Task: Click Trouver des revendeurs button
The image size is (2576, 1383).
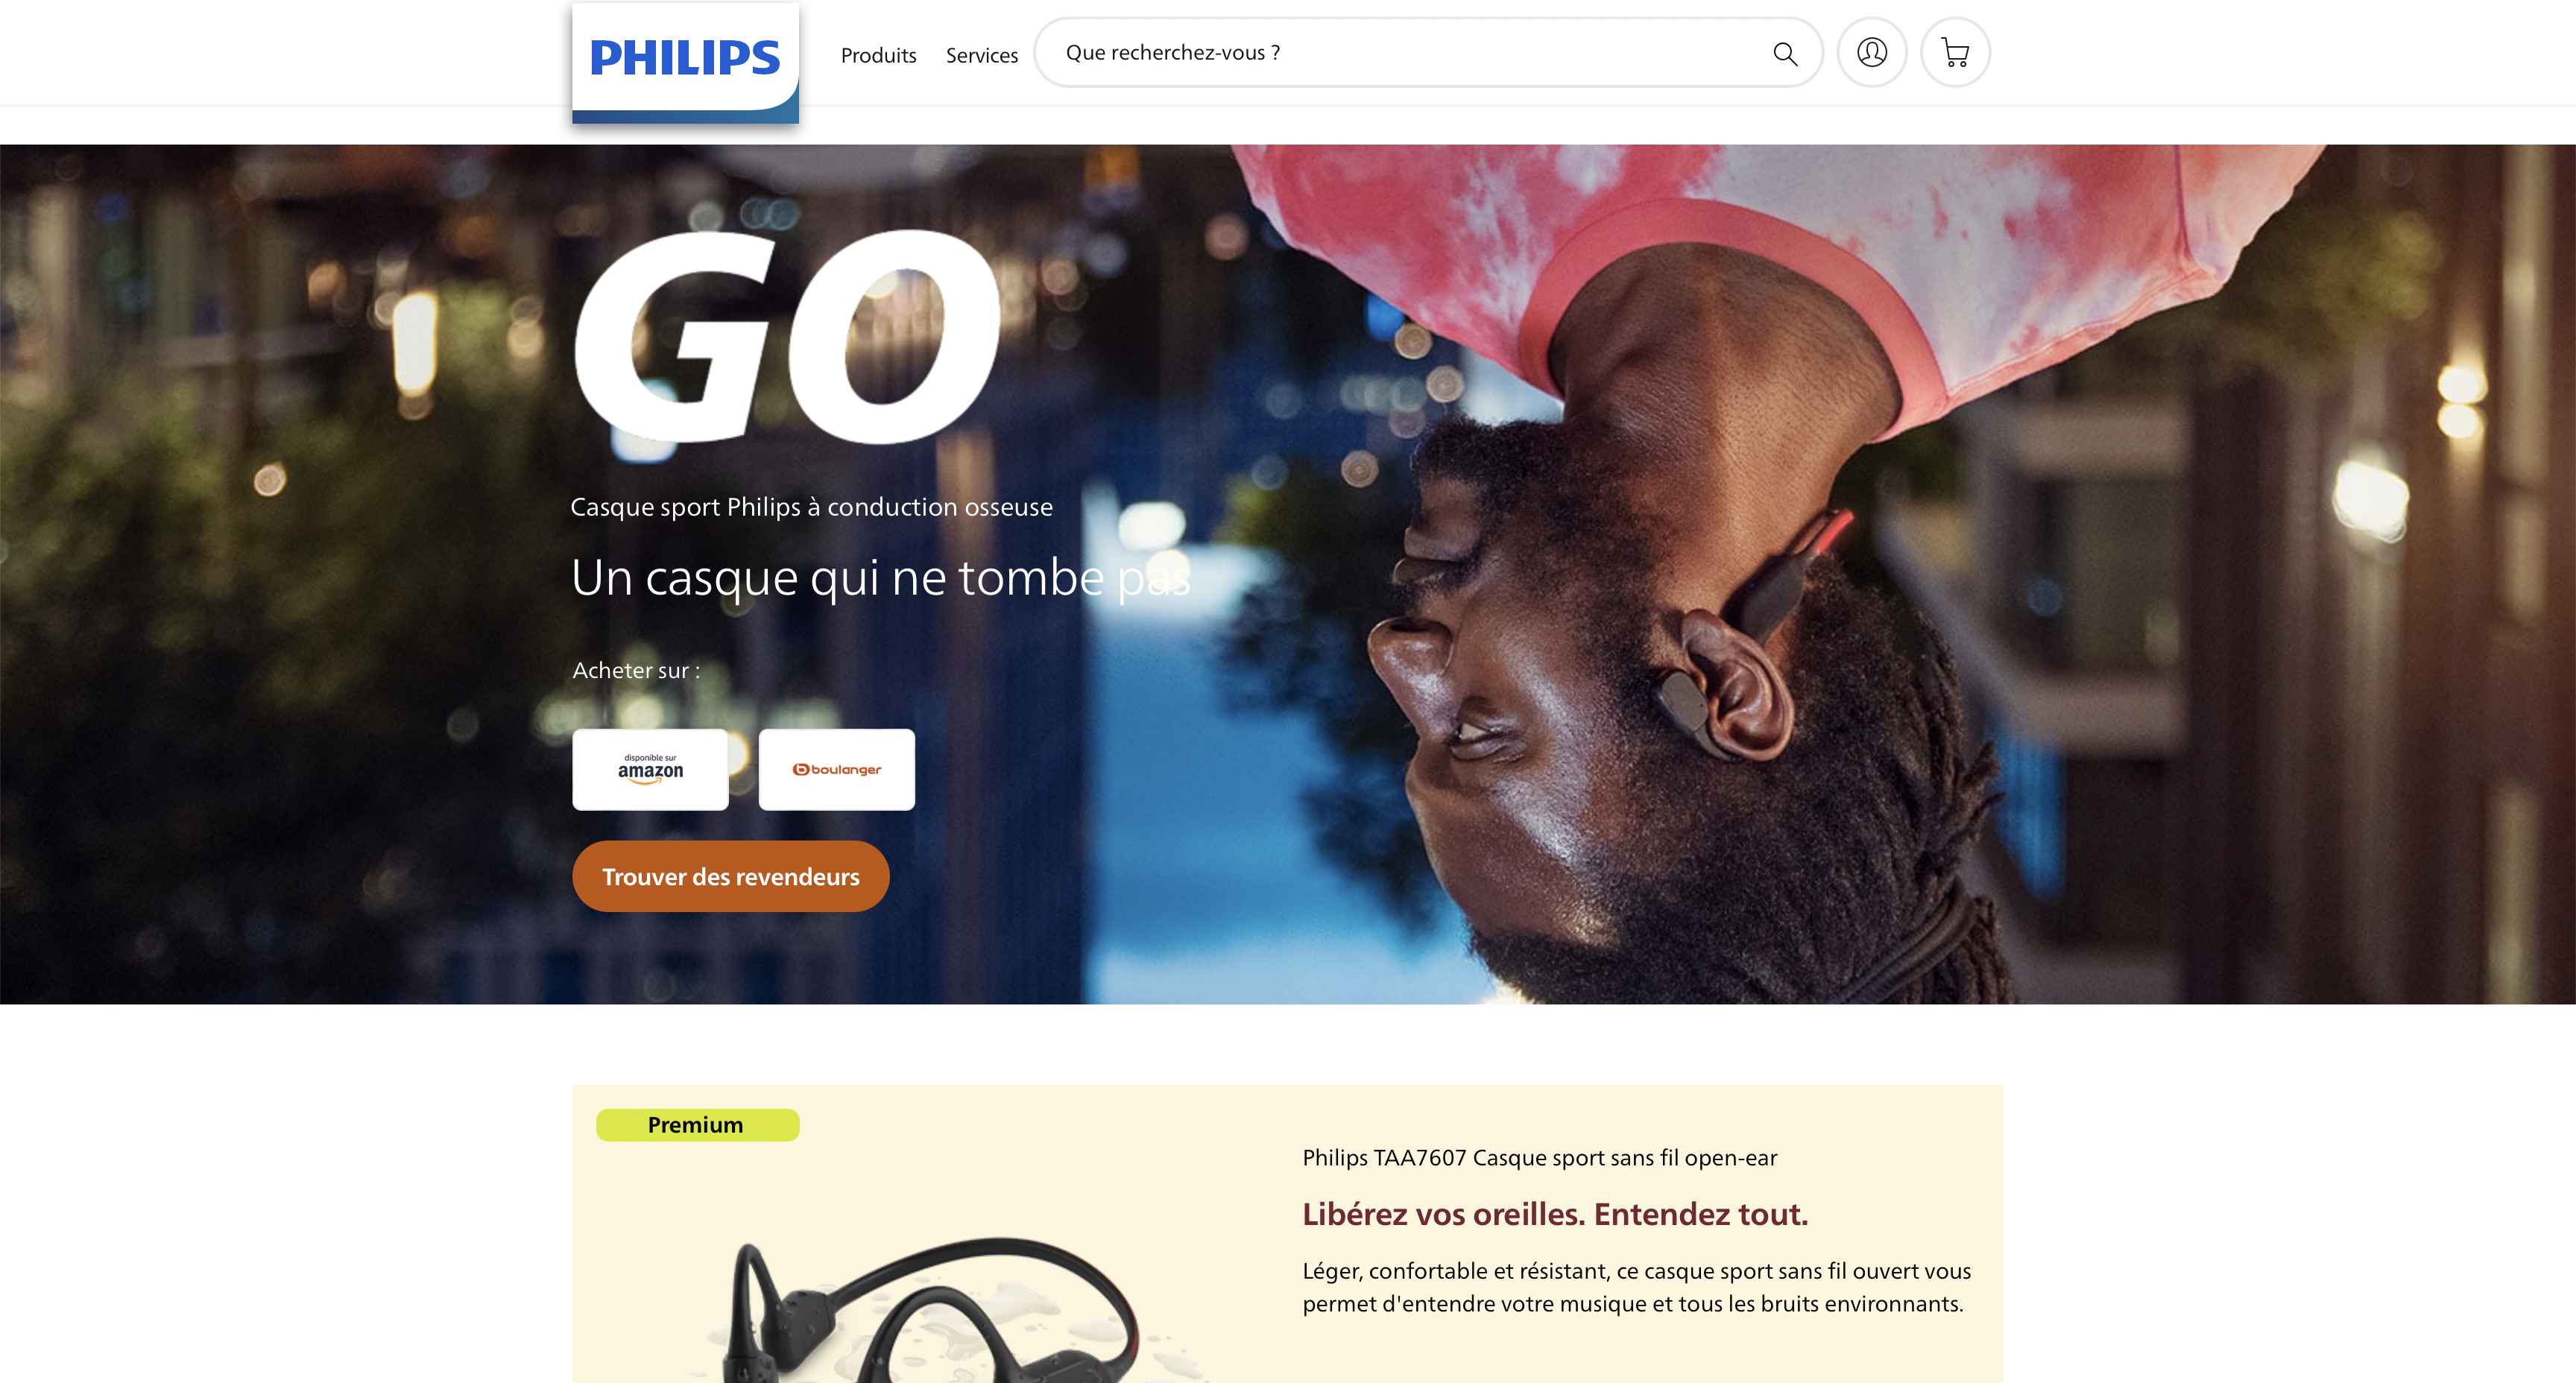Action: pos(731,876)
